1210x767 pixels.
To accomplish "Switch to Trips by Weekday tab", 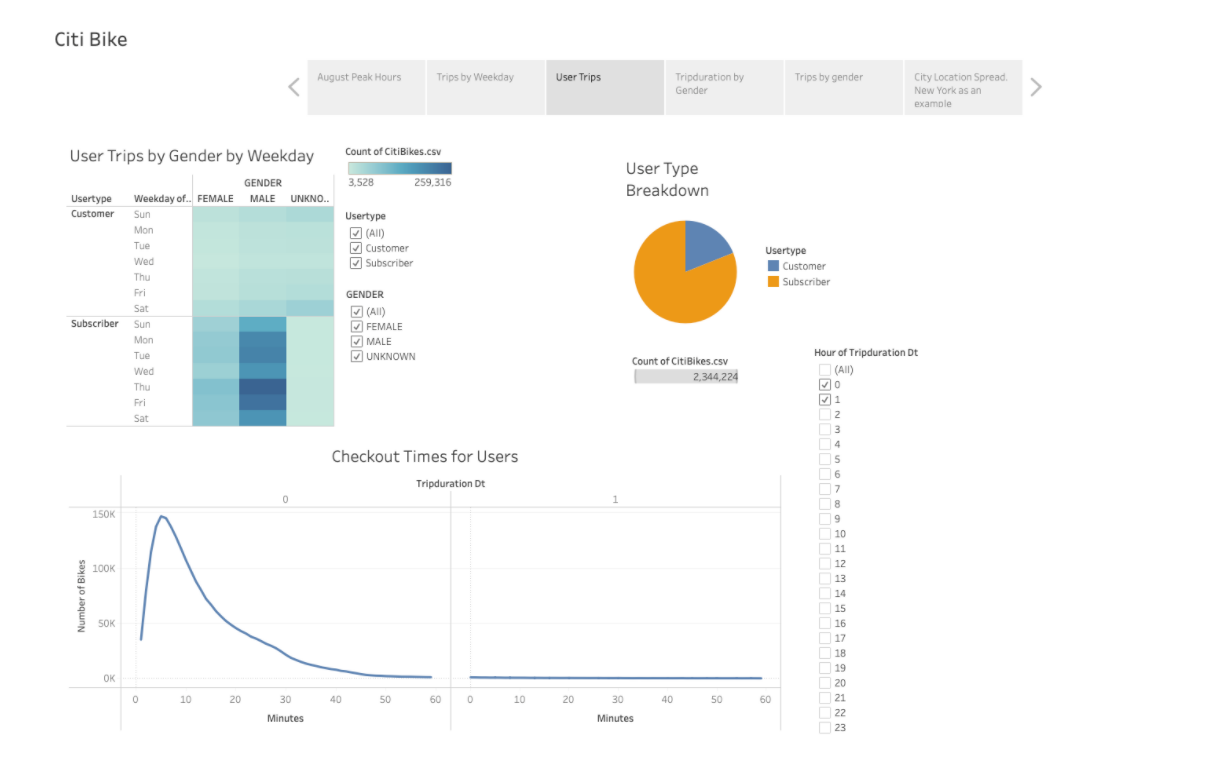I will (x=486, y=87).
